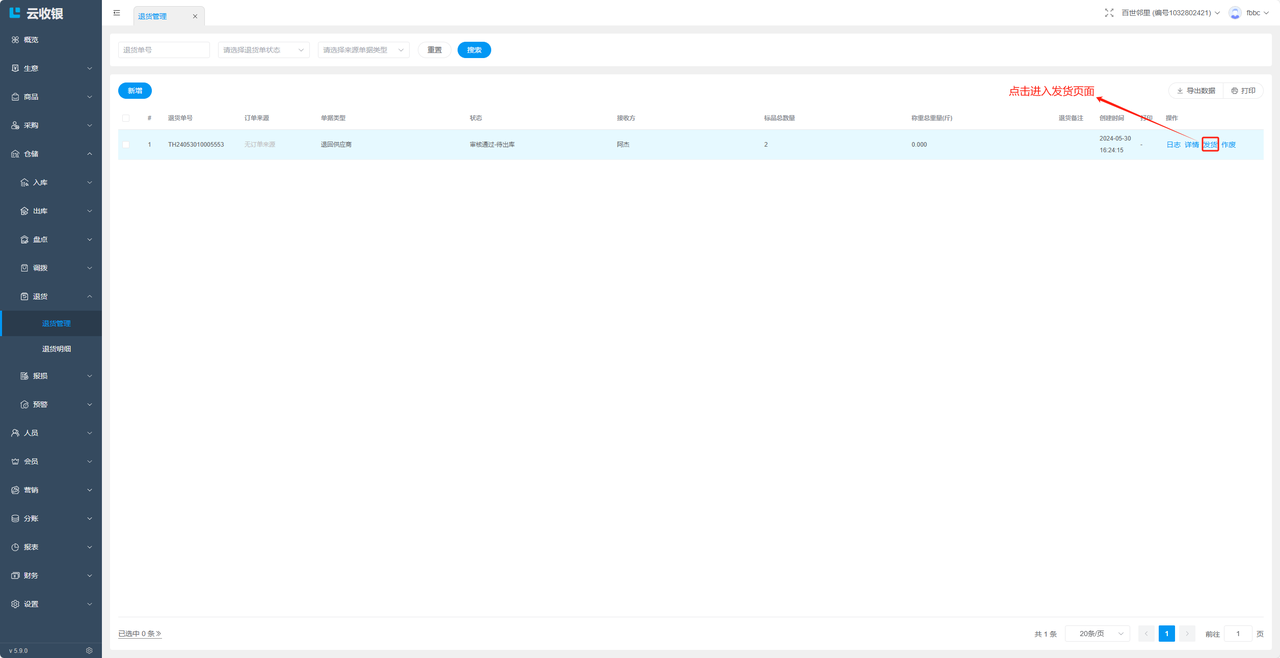The image size is (1280, 658).
Task: Click the blue 搜索 search button
Action: 474,50
